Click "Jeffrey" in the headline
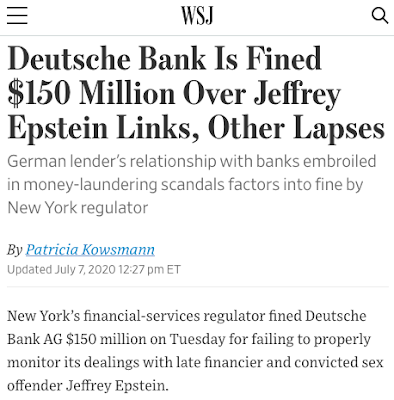Image resolution: width=394 pixels, height=400 pixels. tap(297, 95)
